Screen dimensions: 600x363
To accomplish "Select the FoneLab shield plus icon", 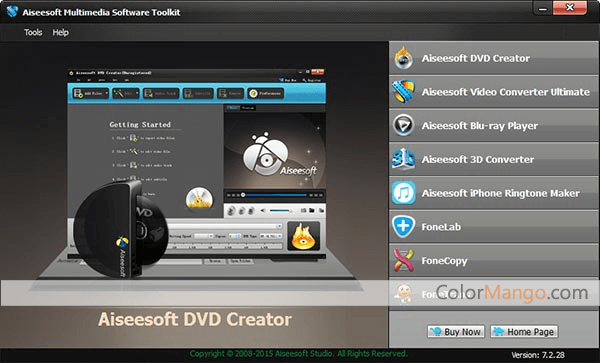I will [x=404, y=226].
